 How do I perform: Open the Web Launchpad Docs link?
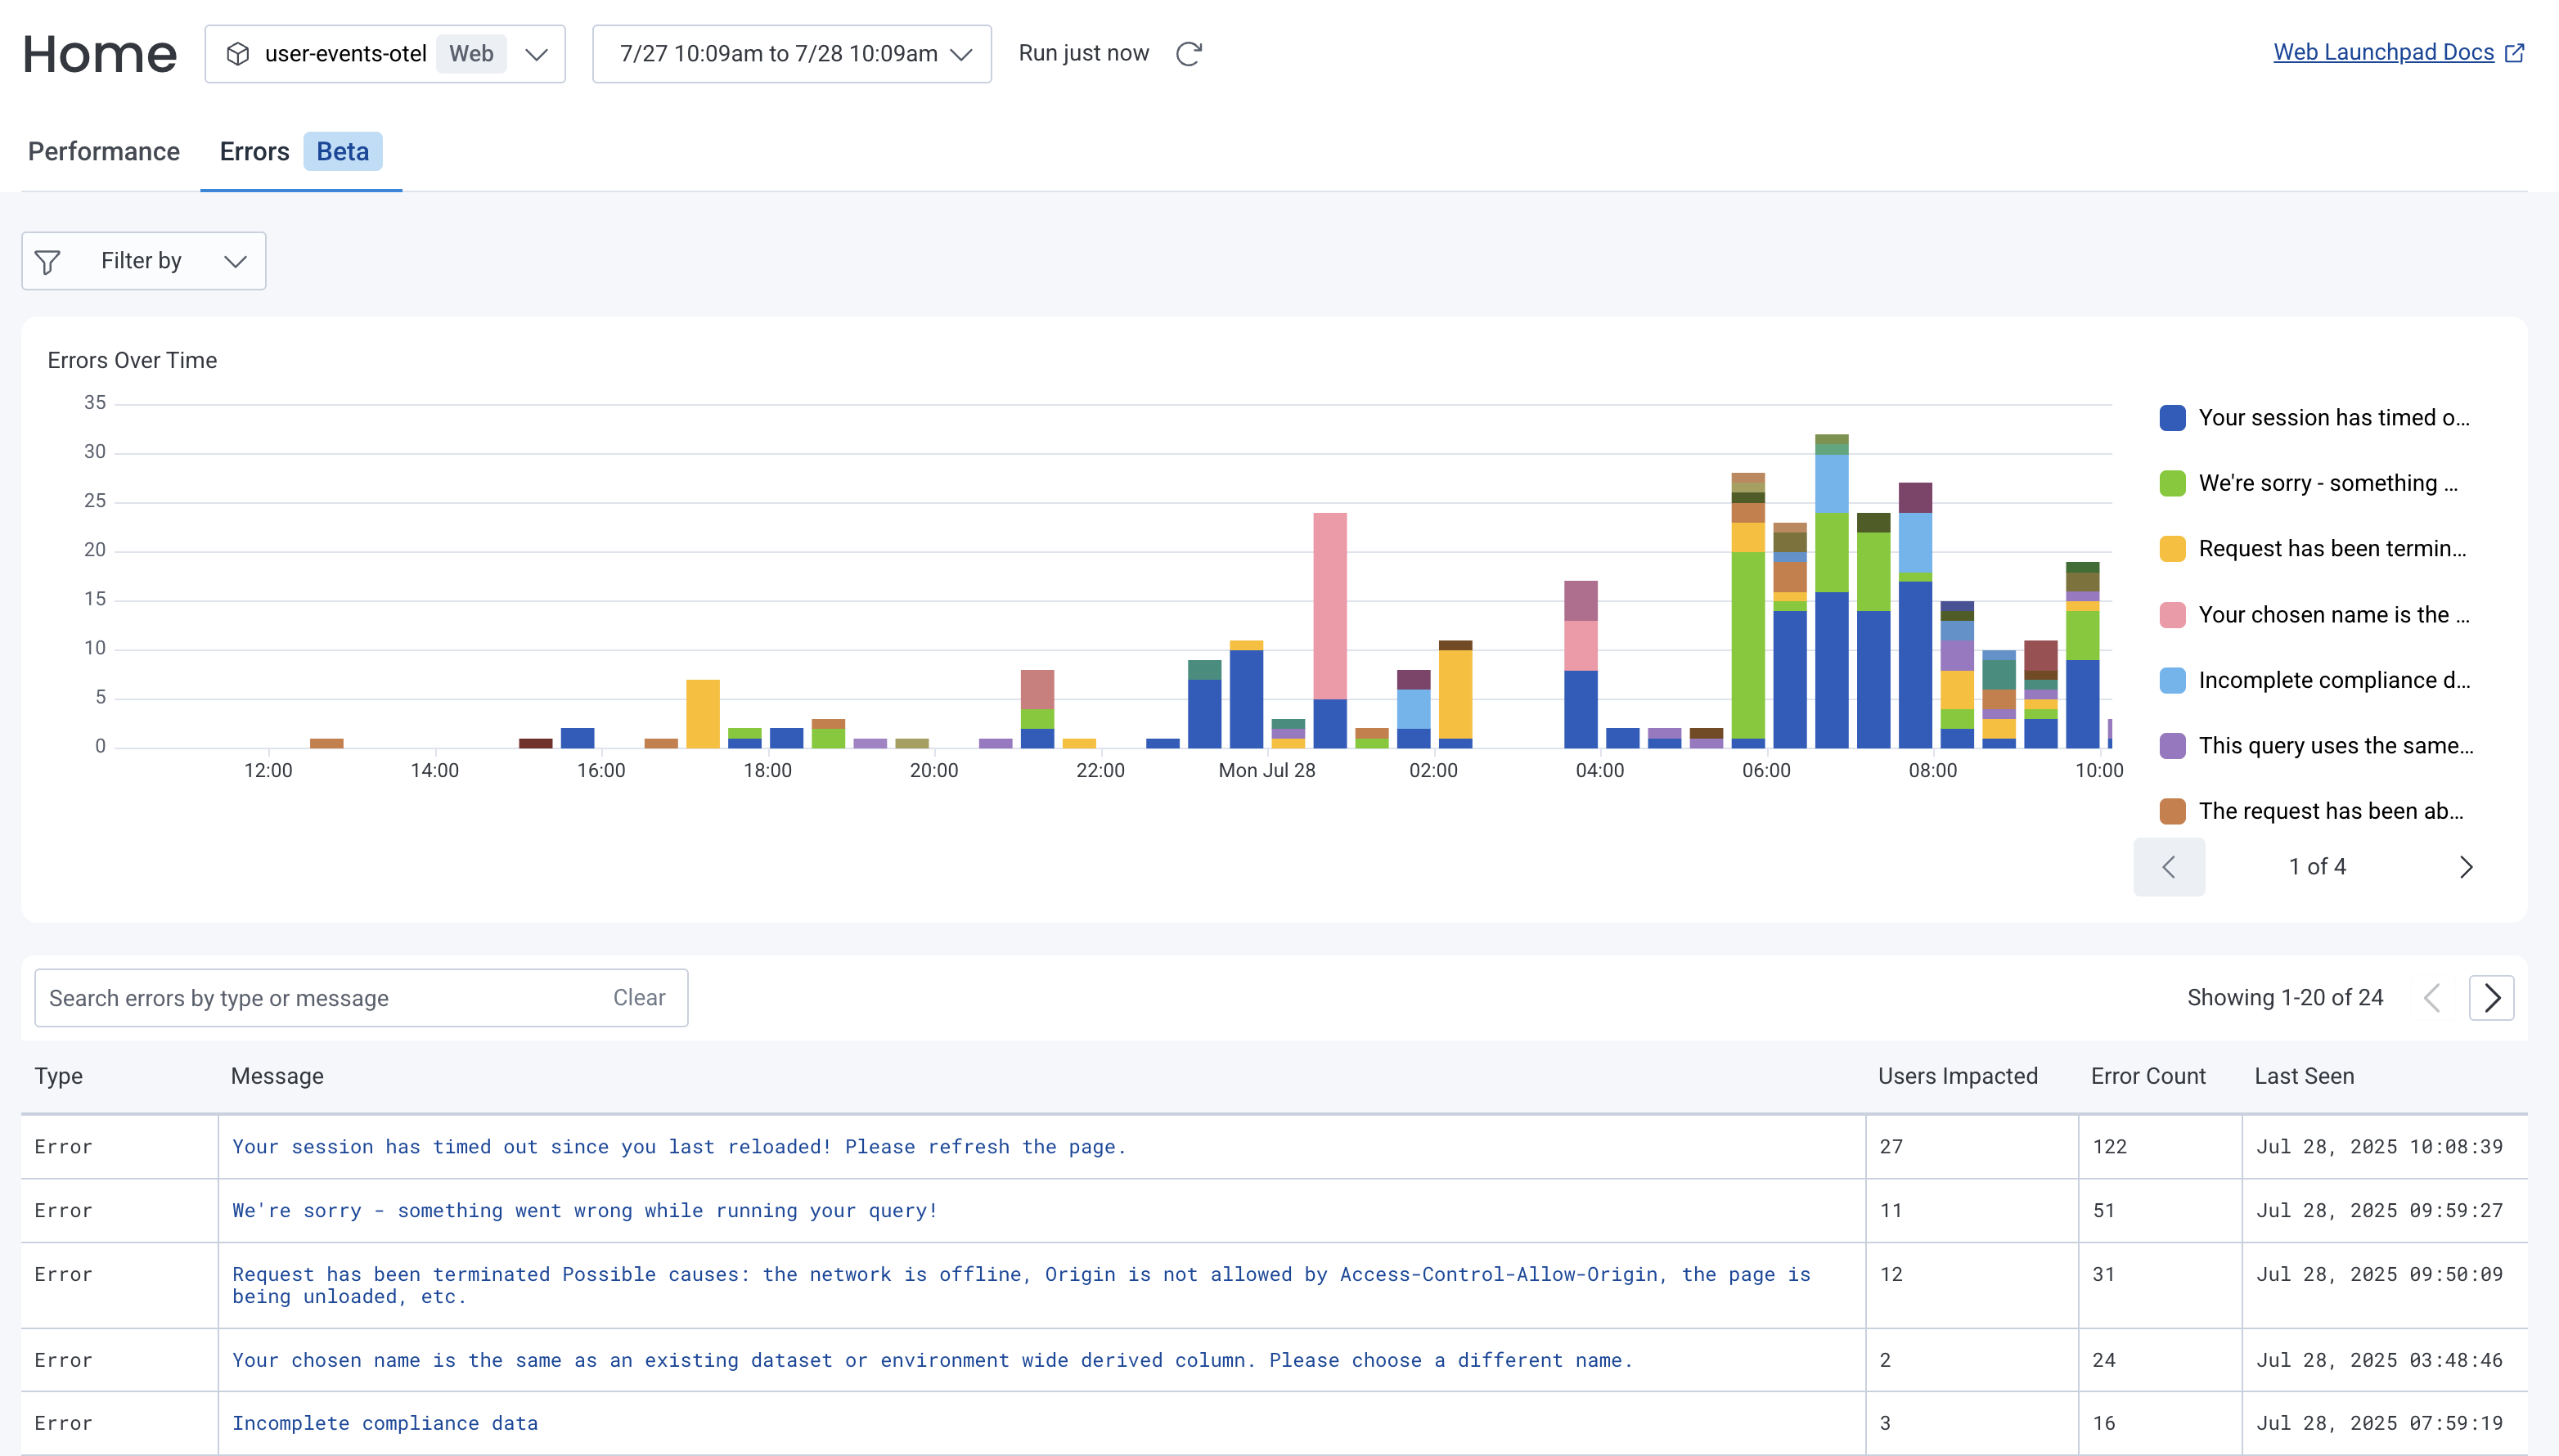click(x=2383, y=52)
